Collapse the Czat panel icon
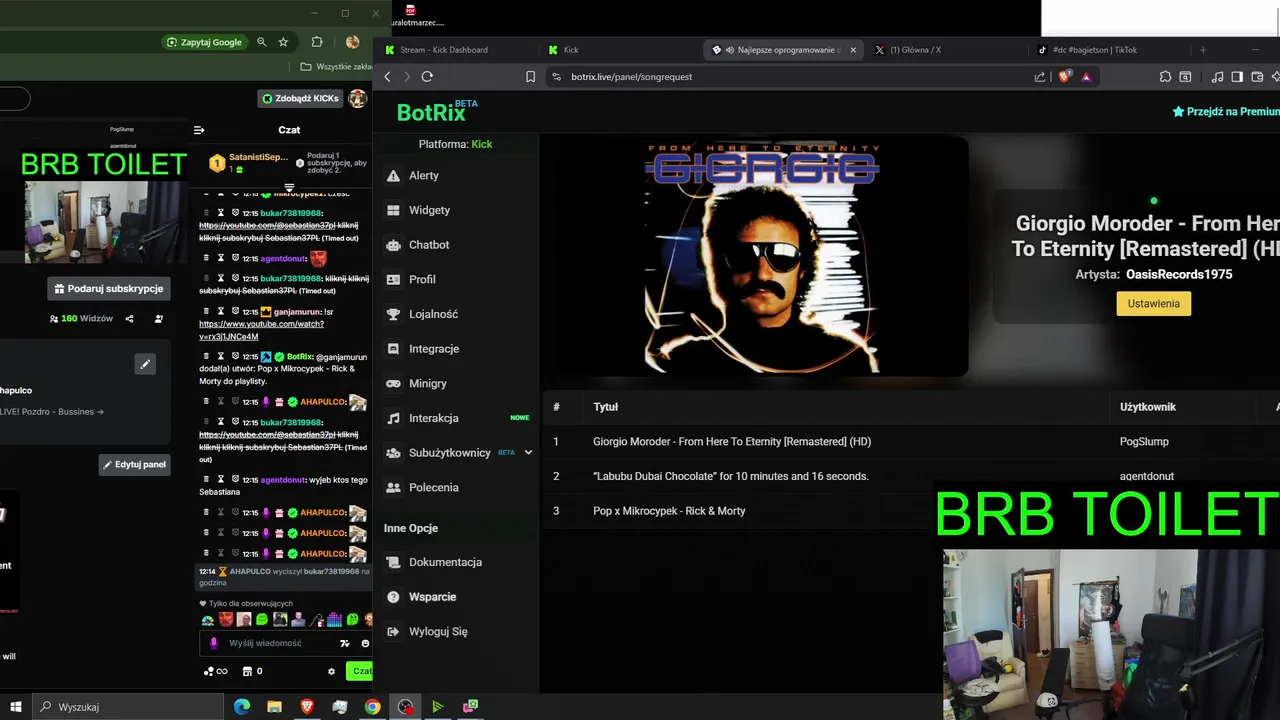Viewport: 1280px width, 720px height. click(x=199, y=130)
